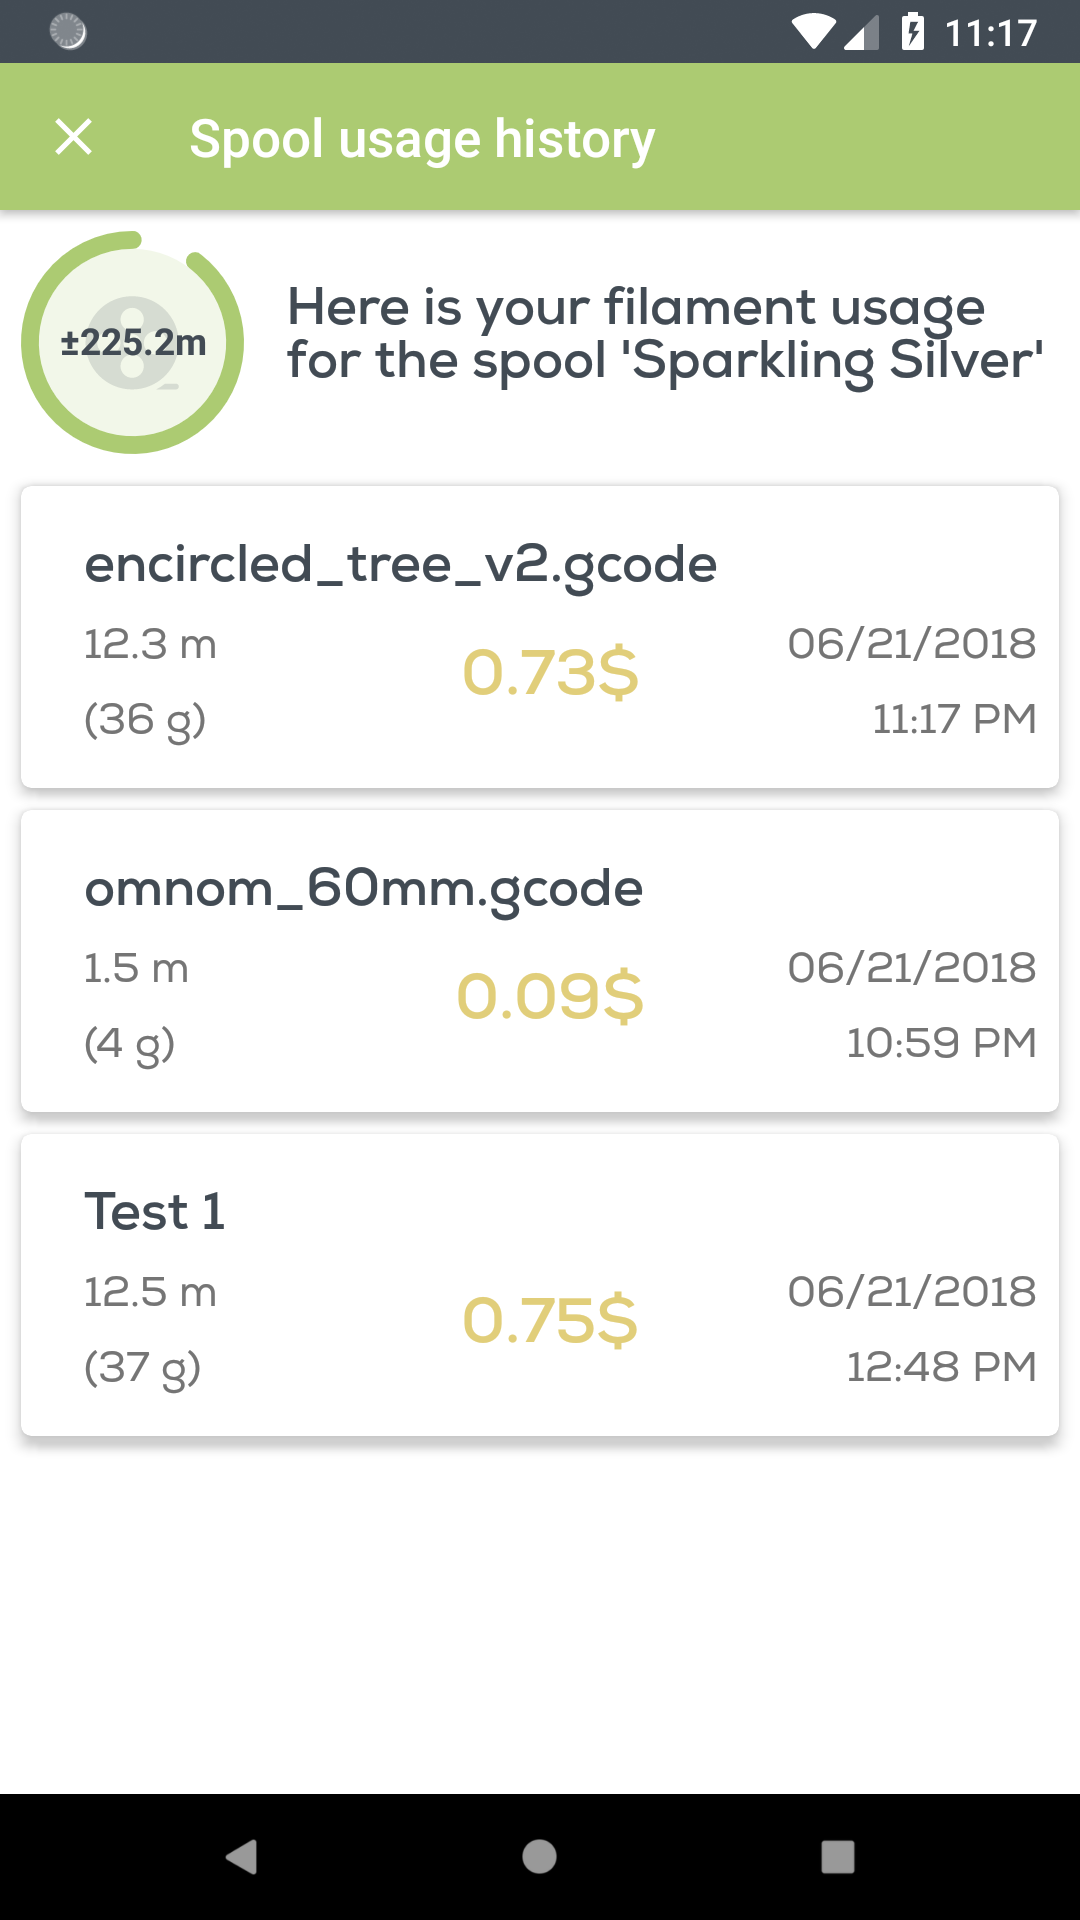Open the recent apps overview button
The width and height of the screenshot is (1080, 1920).
(x=838, y=1857)
